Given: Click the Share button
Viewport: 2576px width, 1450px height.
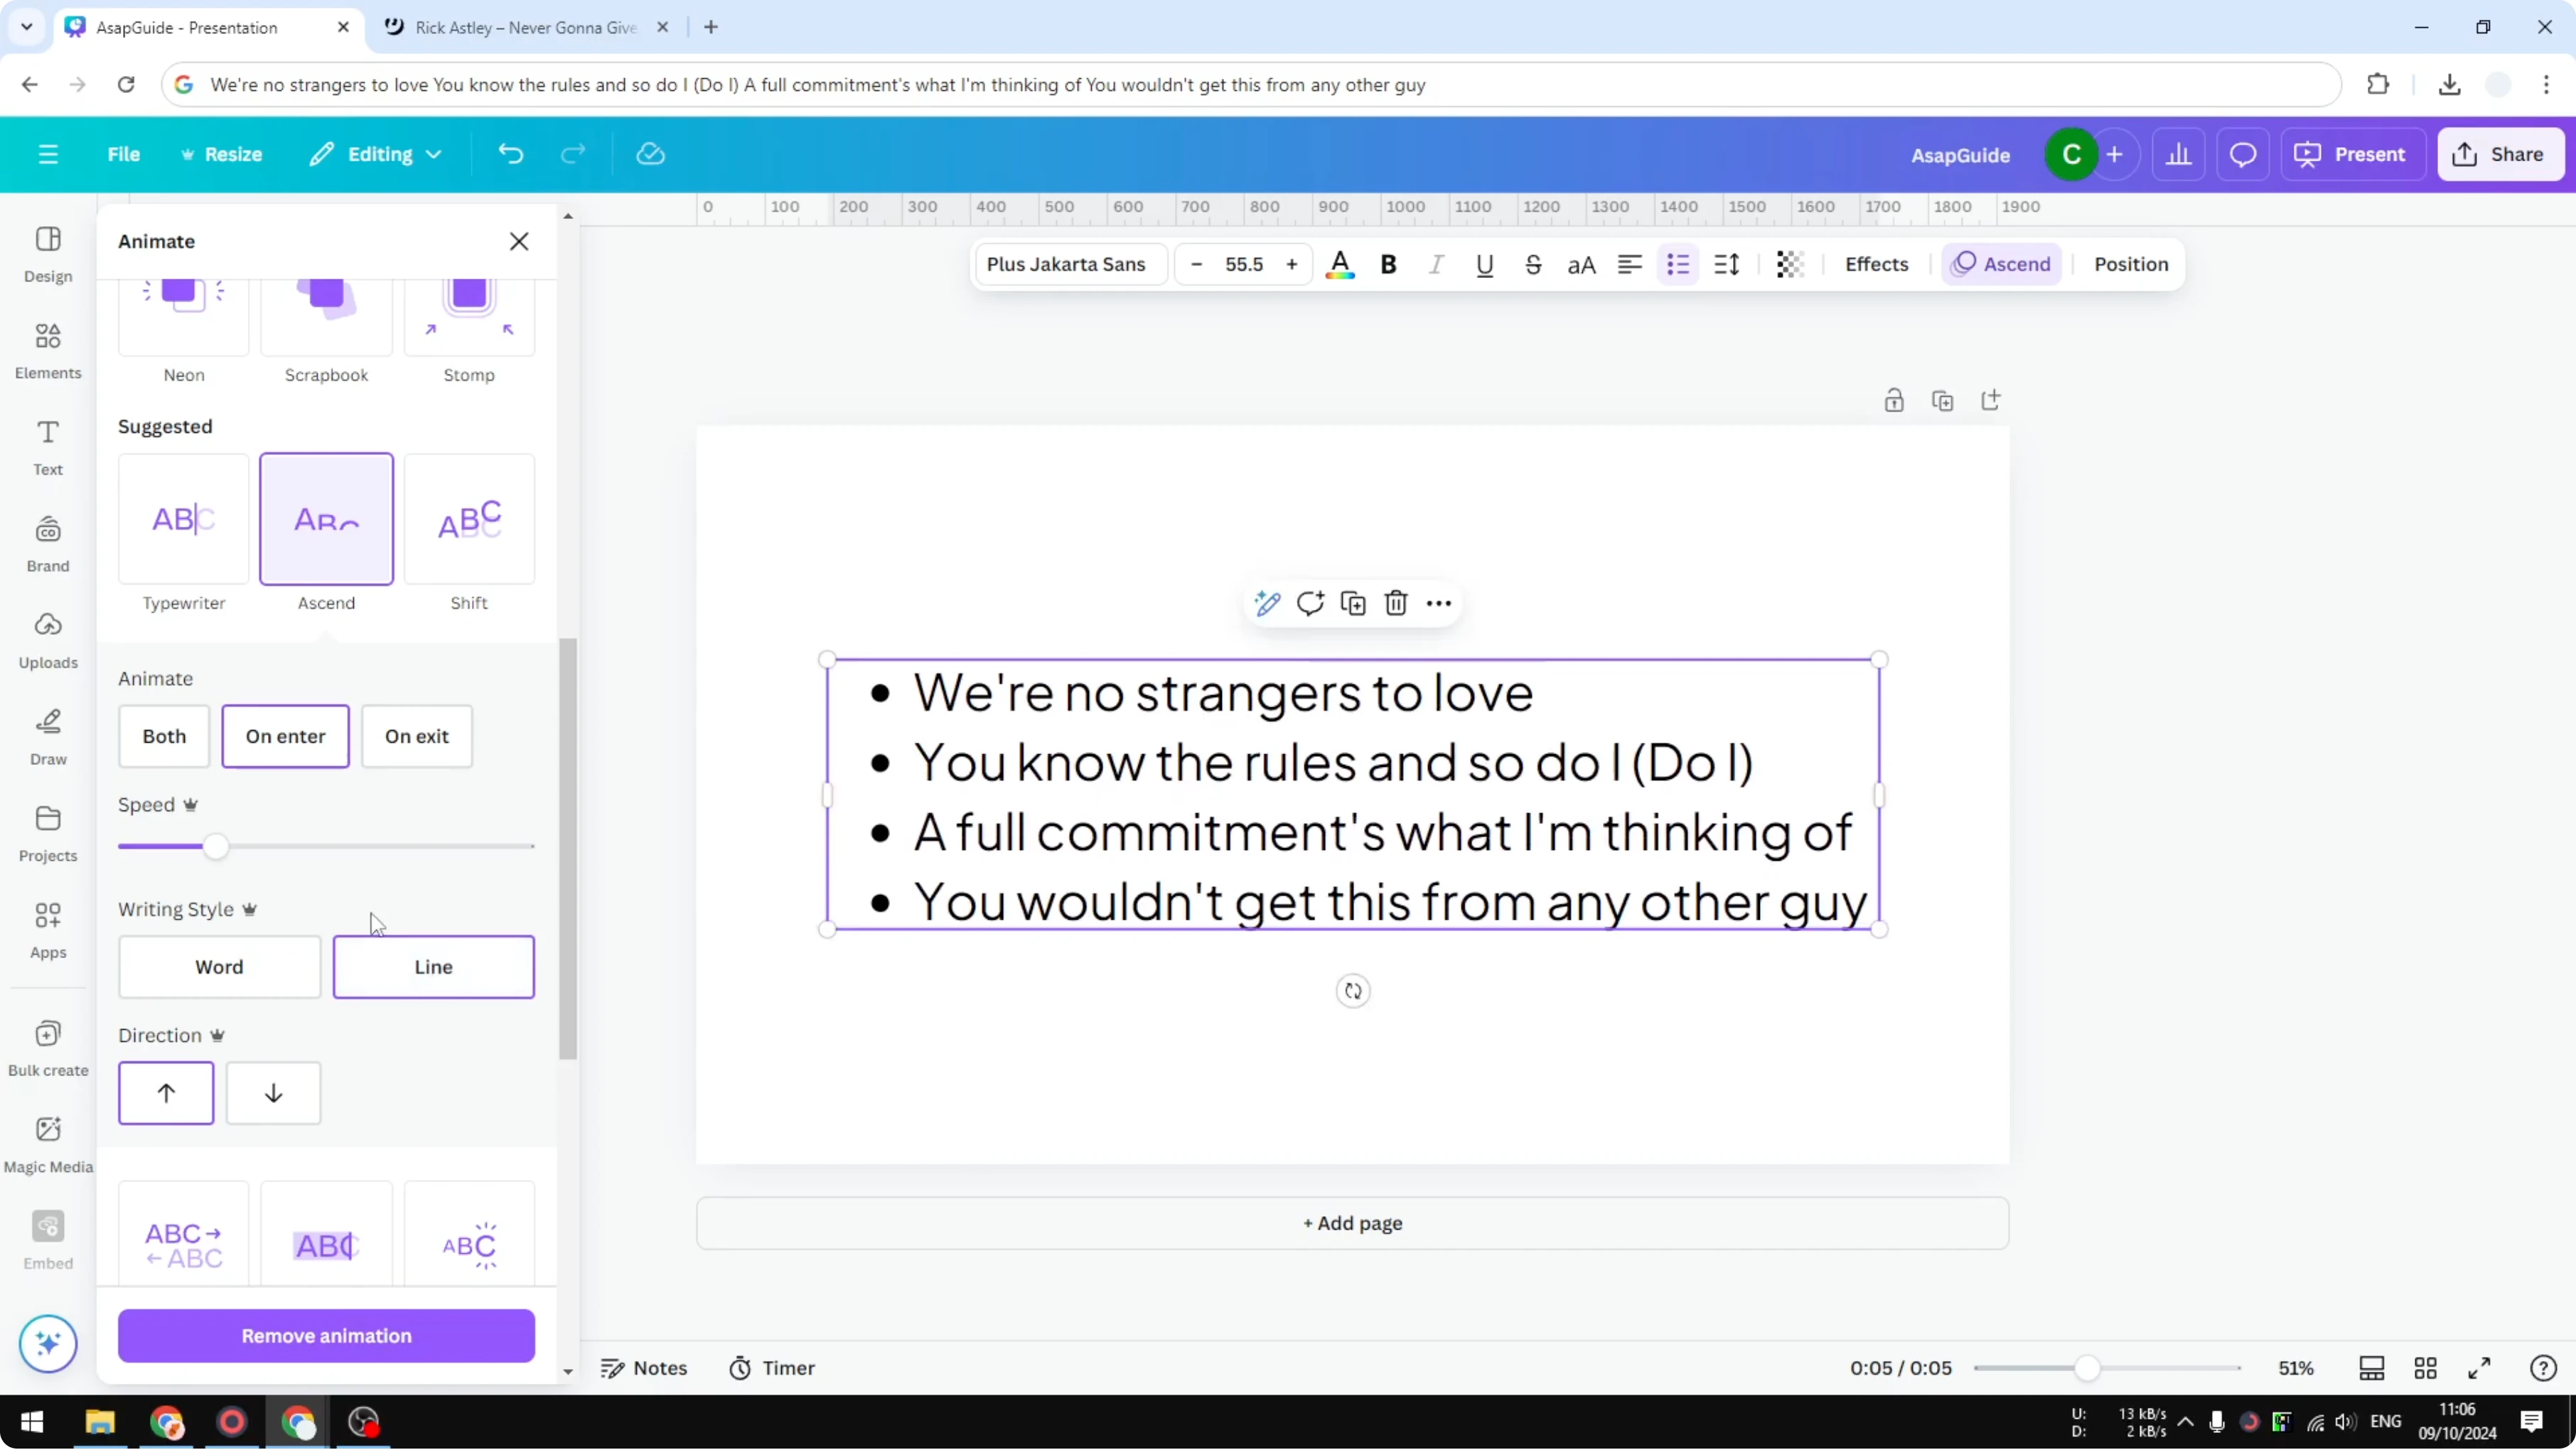Looking at the screenshot, I should [2500, 155].
